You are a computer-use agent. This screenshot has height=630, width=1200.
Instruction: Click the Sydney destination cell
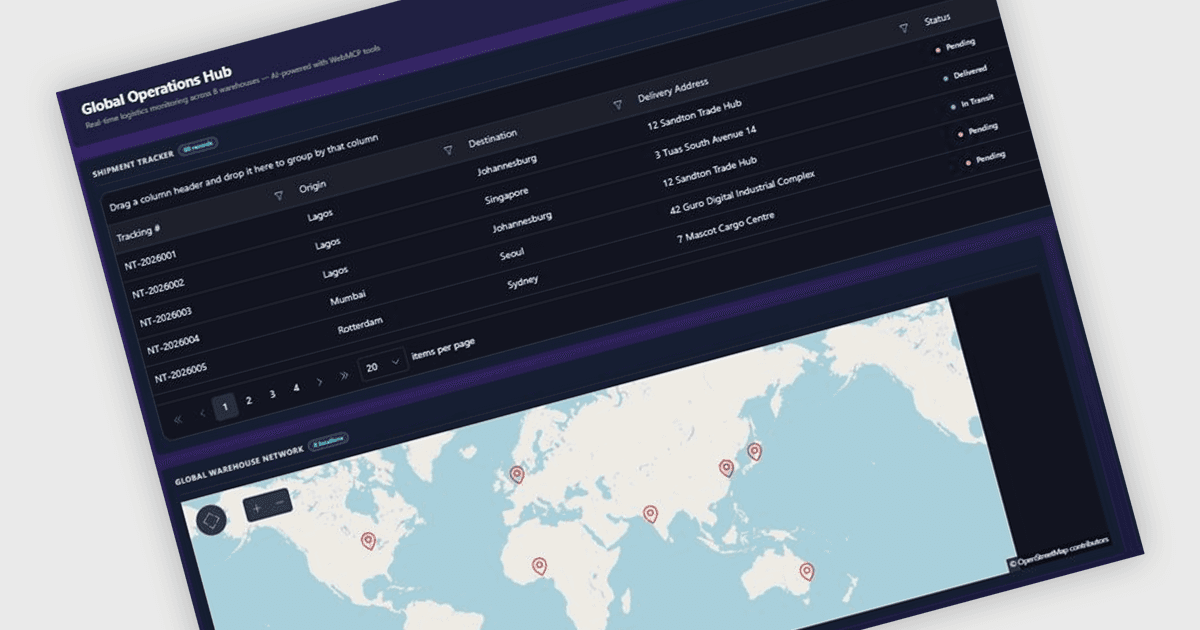tap(522, 282)
